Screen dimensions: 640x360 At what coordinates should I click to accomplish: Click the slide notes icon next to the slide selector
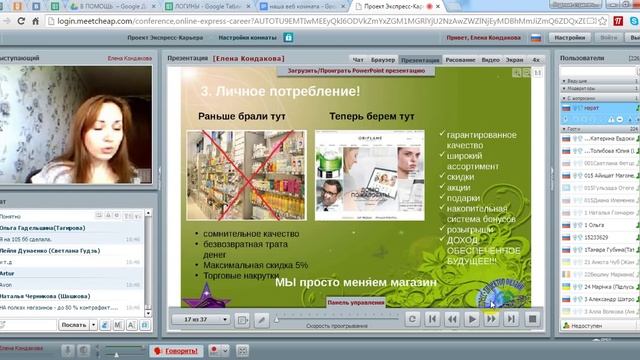pyautogui.click(x=242, y=320)
